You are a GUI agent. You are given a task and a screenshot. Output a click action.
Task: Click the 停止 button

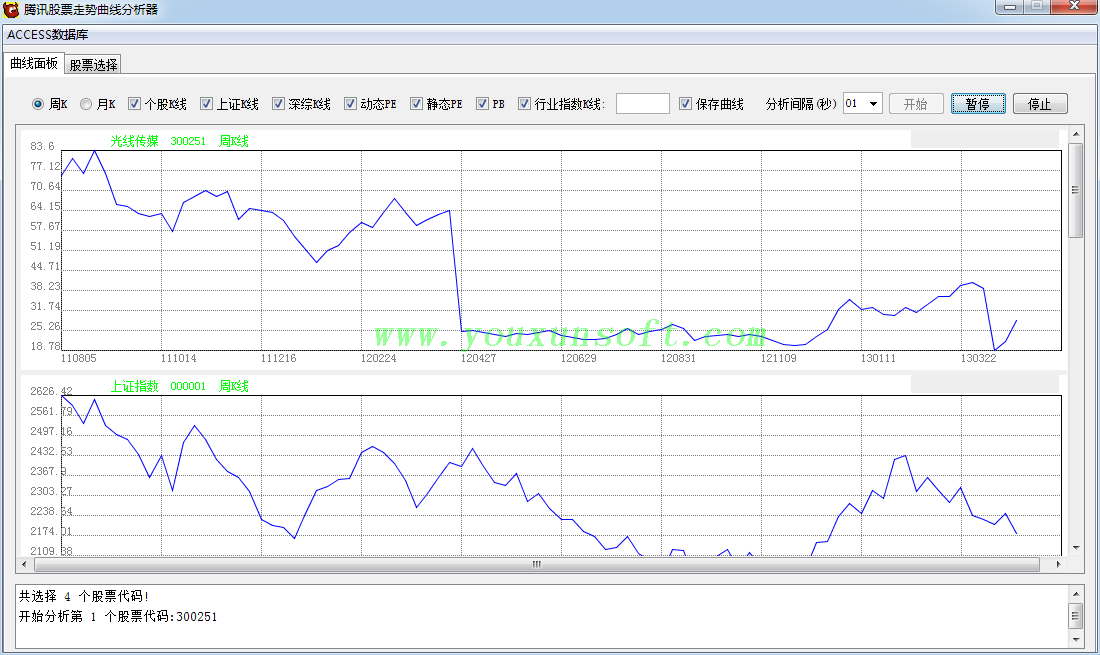1040,104
